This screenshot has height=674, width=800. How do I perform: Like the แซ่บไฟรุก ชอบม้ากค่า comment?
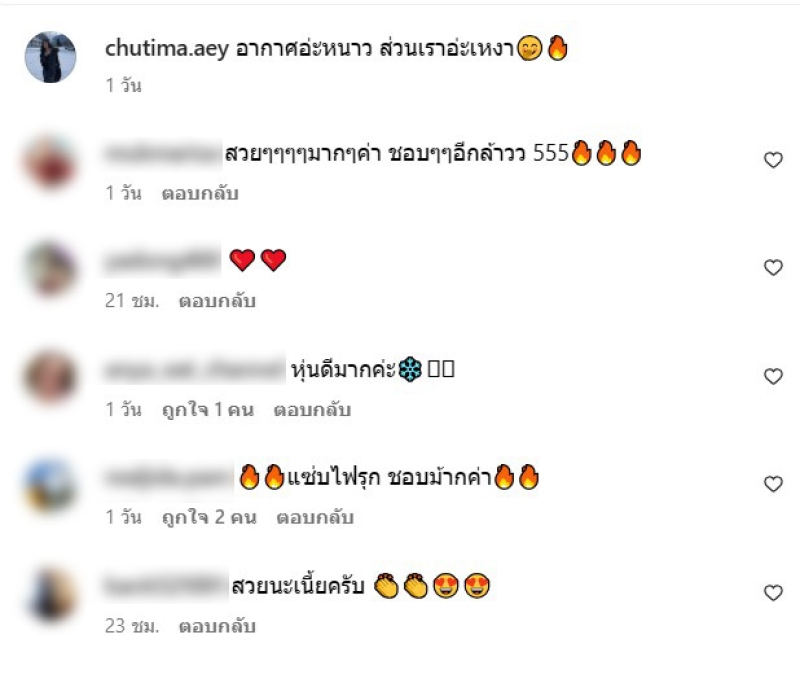(773, 484)
